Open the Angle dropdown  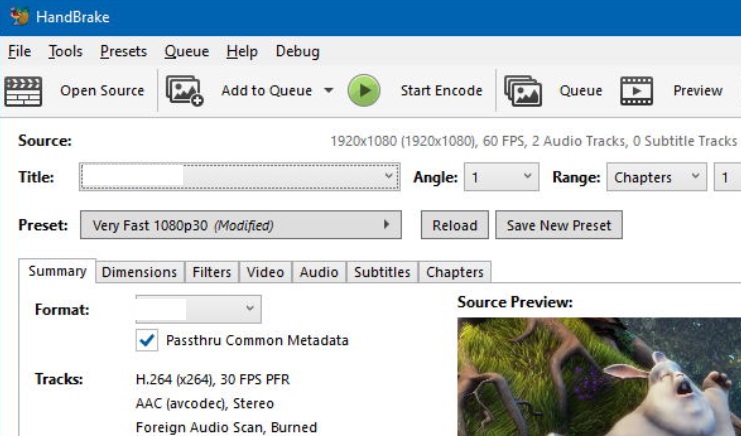501,177
